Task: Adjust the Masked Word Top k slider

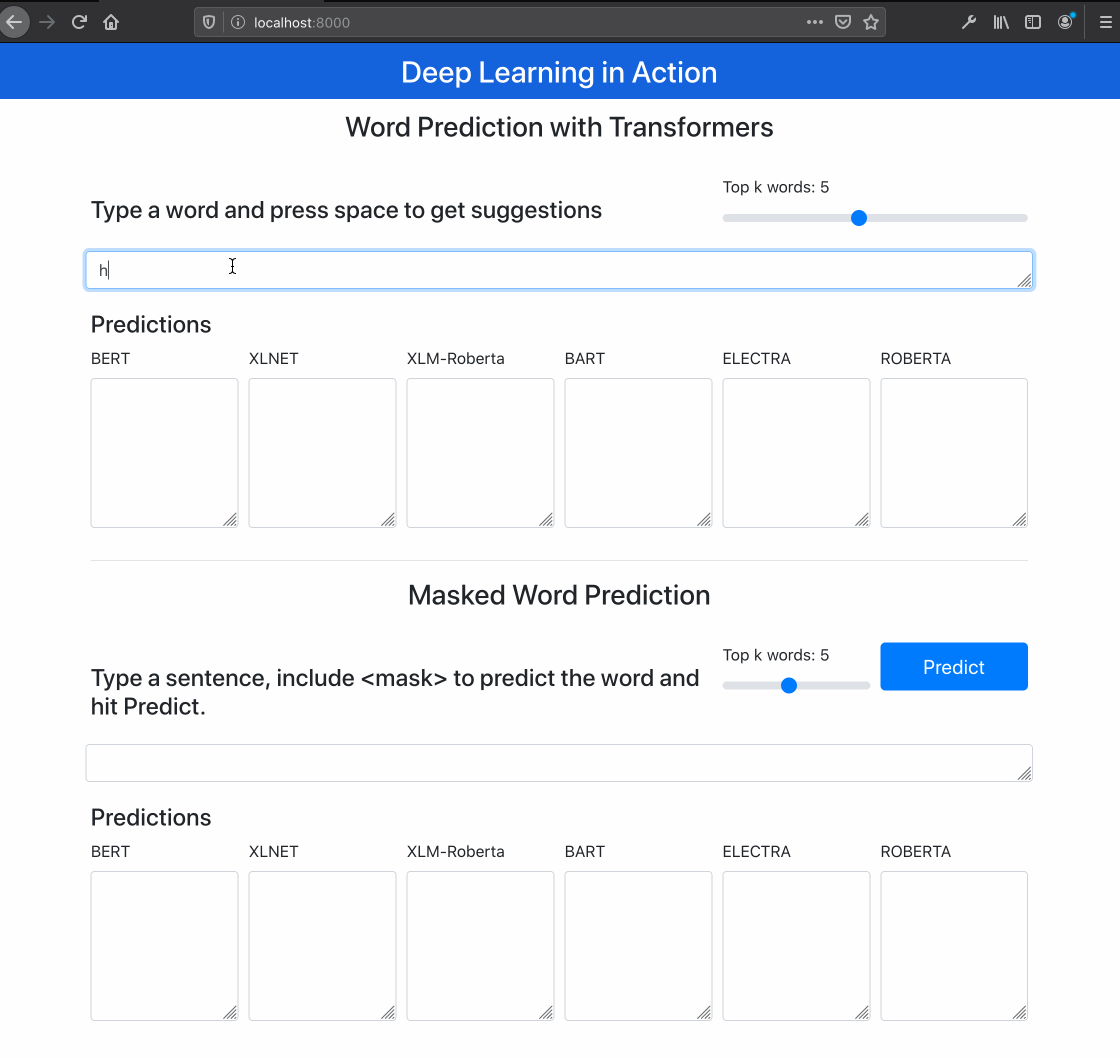Action: coord(796,686)
